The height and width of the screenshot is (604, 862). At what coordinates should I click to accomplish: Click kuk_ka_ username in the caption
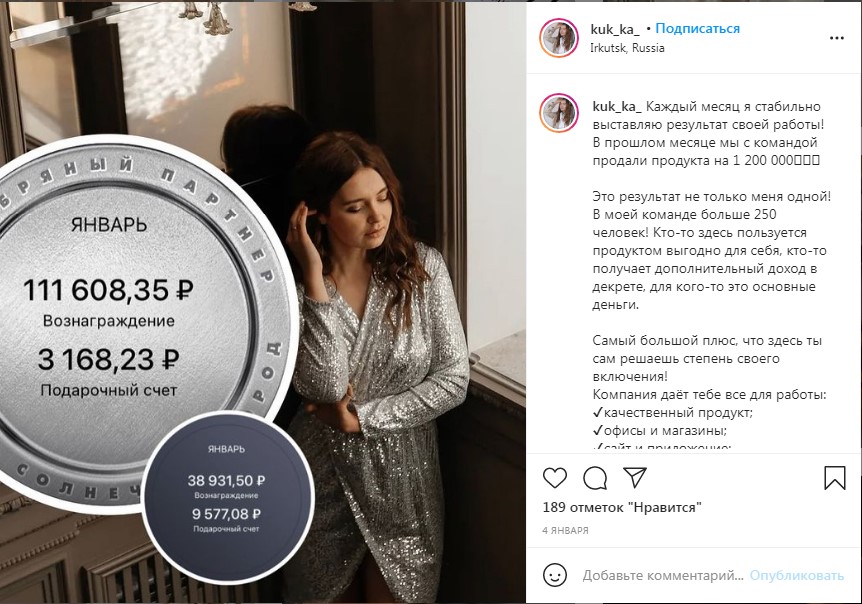617,106
